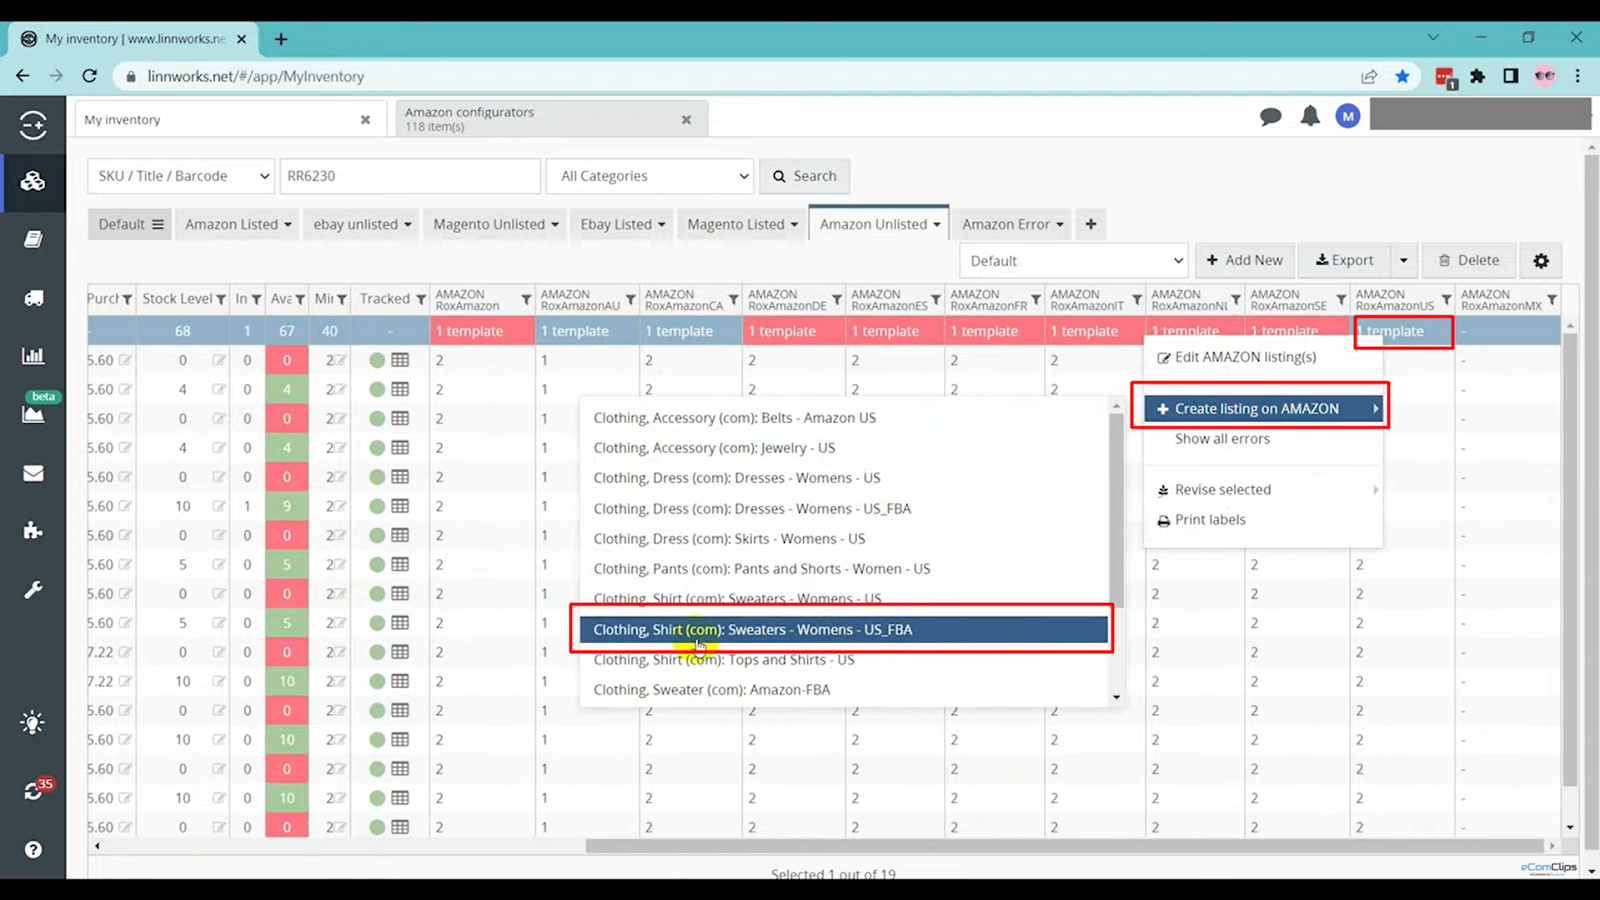
Task: Reload the browser page
Action: [89, 76]
